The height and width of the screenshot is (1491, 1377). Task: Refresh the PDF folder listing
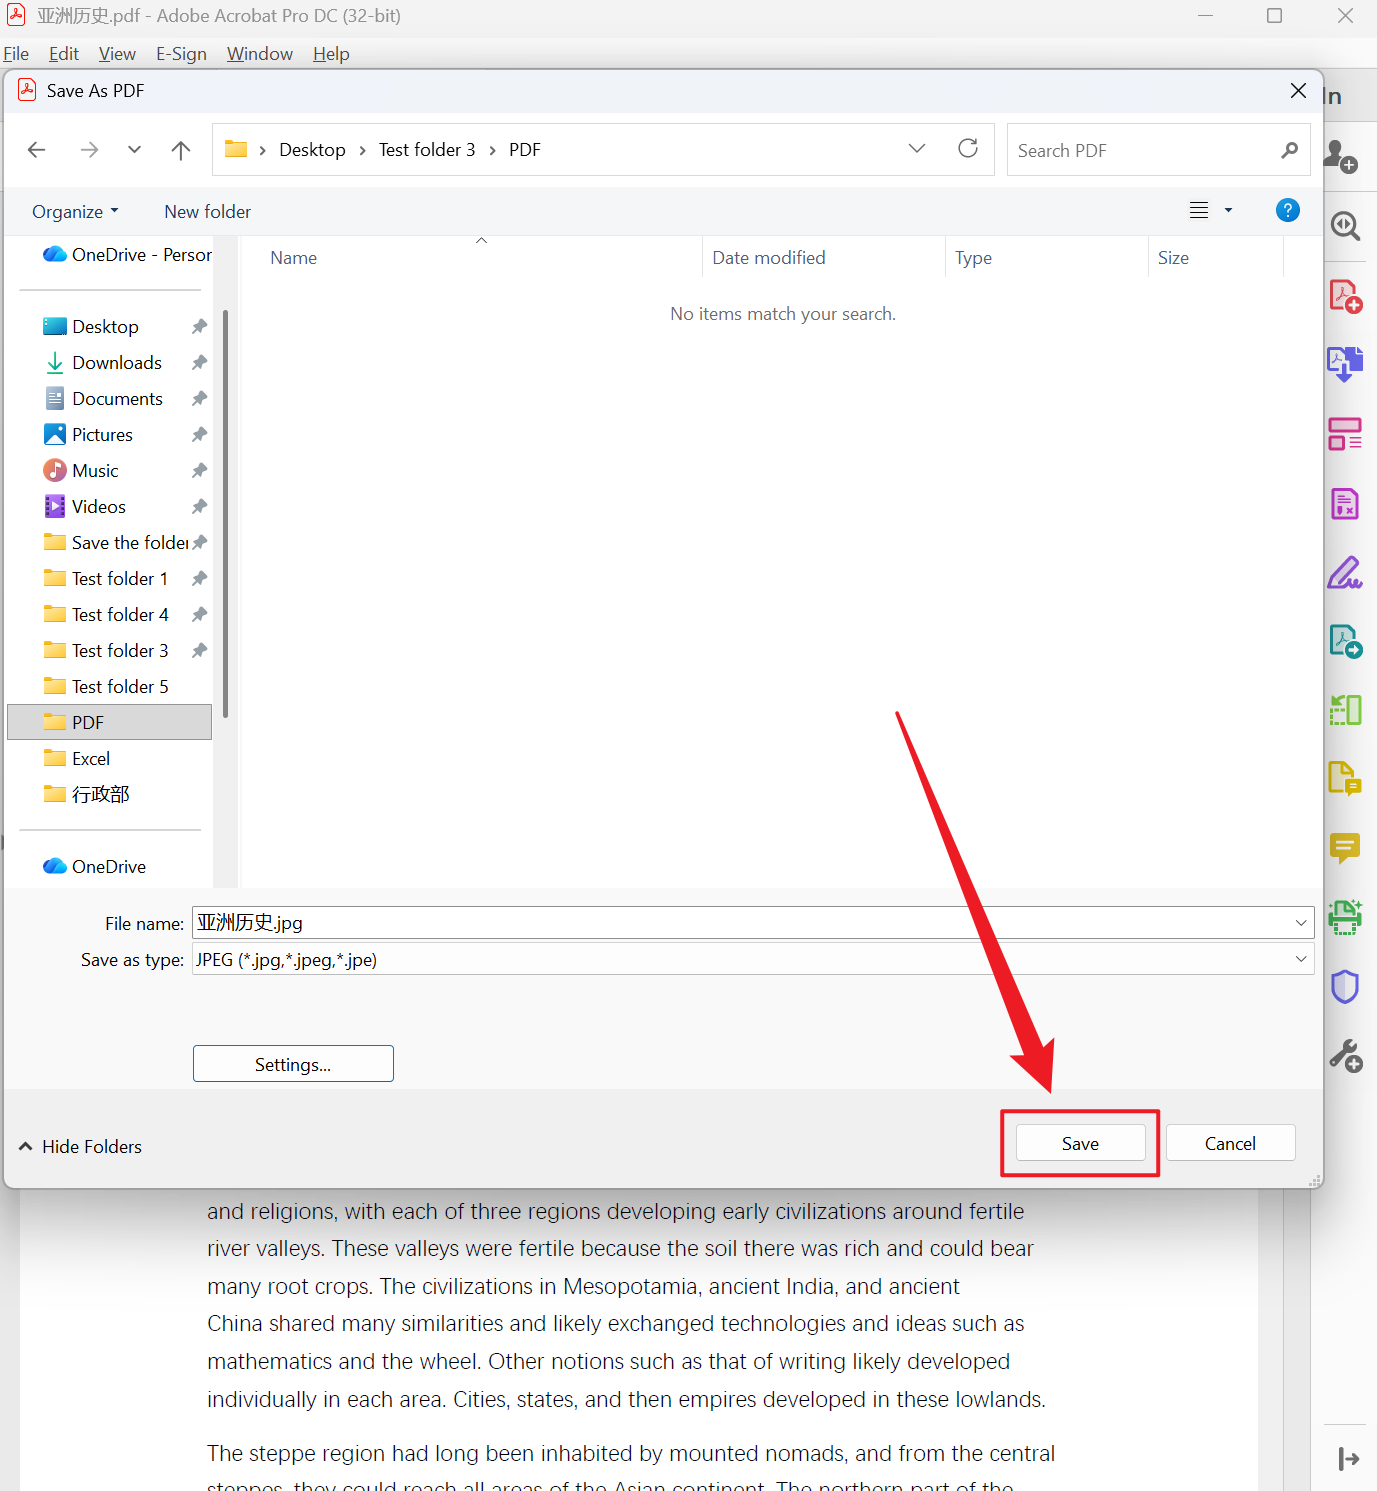pyautogui.click(x=968, y=149)
